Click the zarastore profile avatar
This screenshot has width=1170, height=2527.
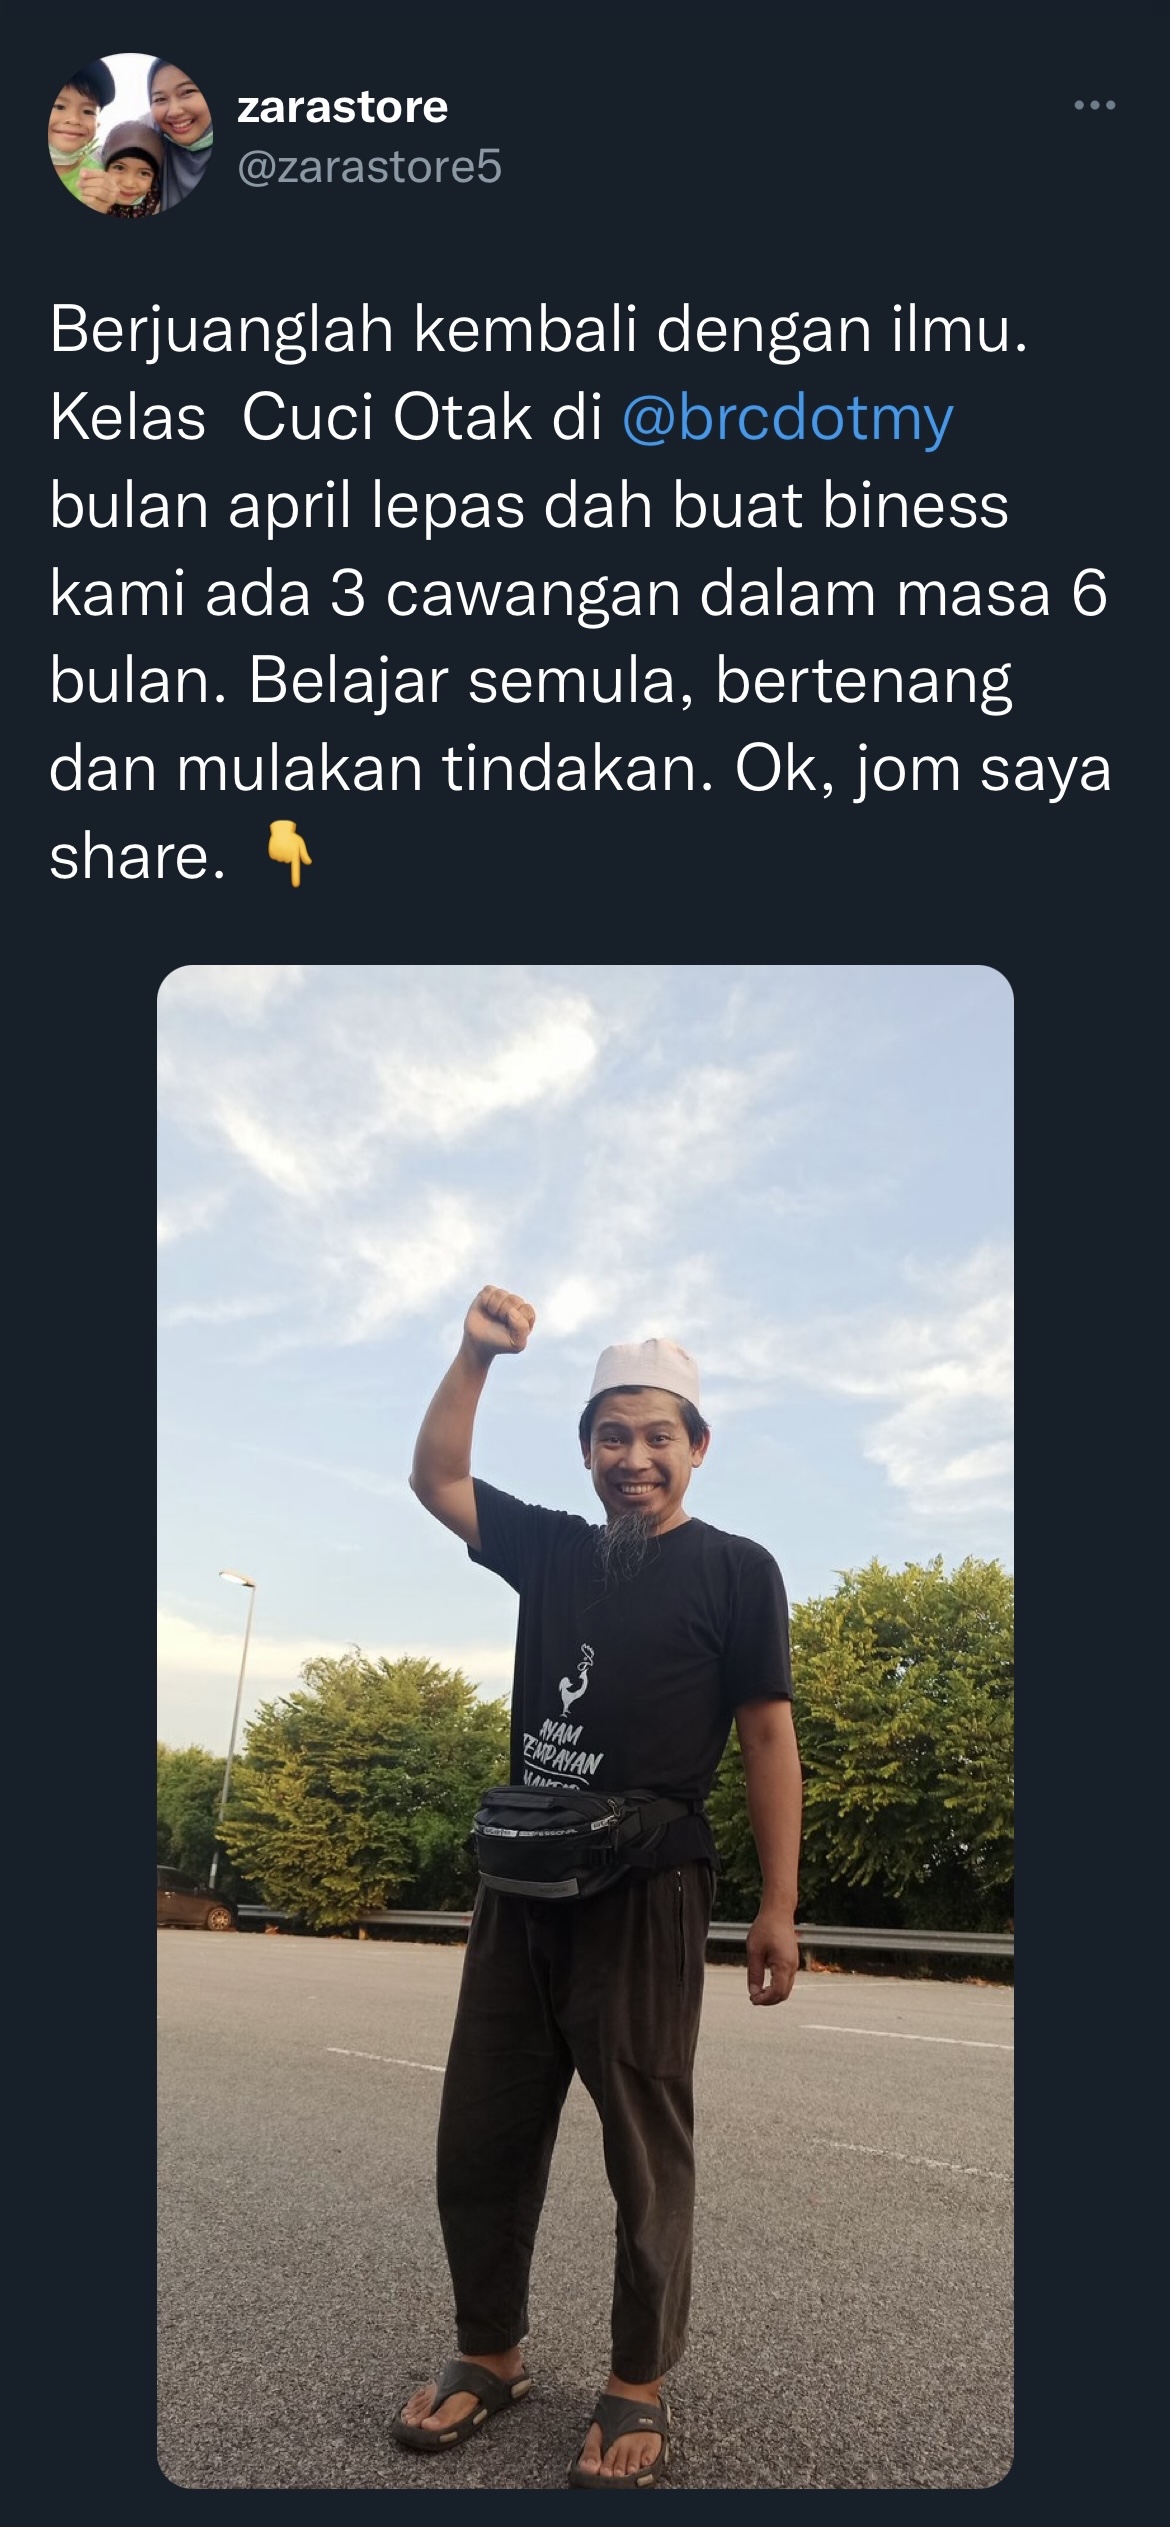[130, 135]
